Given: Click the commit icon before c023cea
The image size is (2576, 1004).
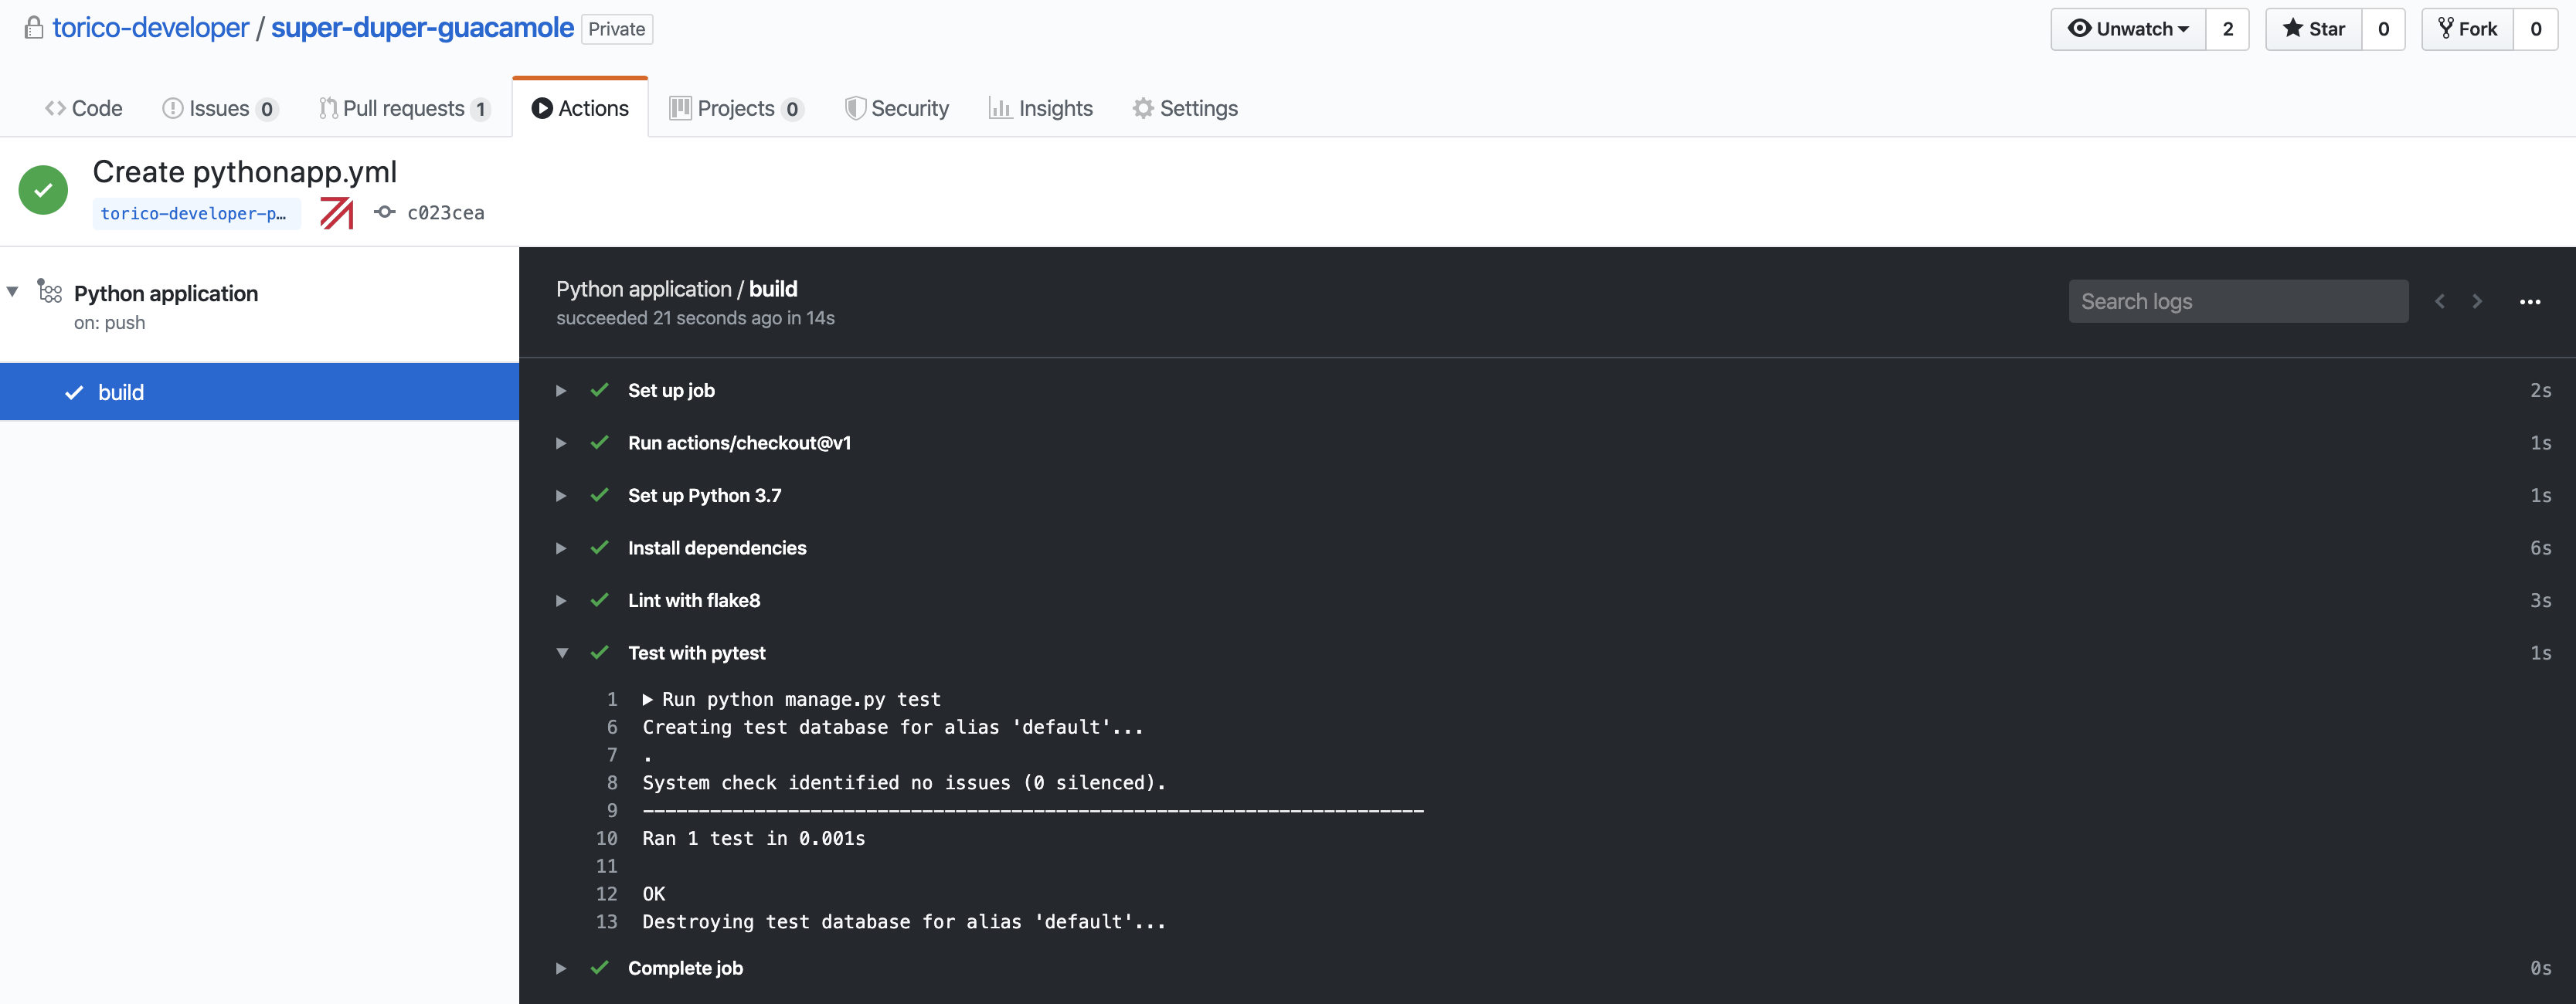Looking at the screenshot, I should tap(385, 212).
